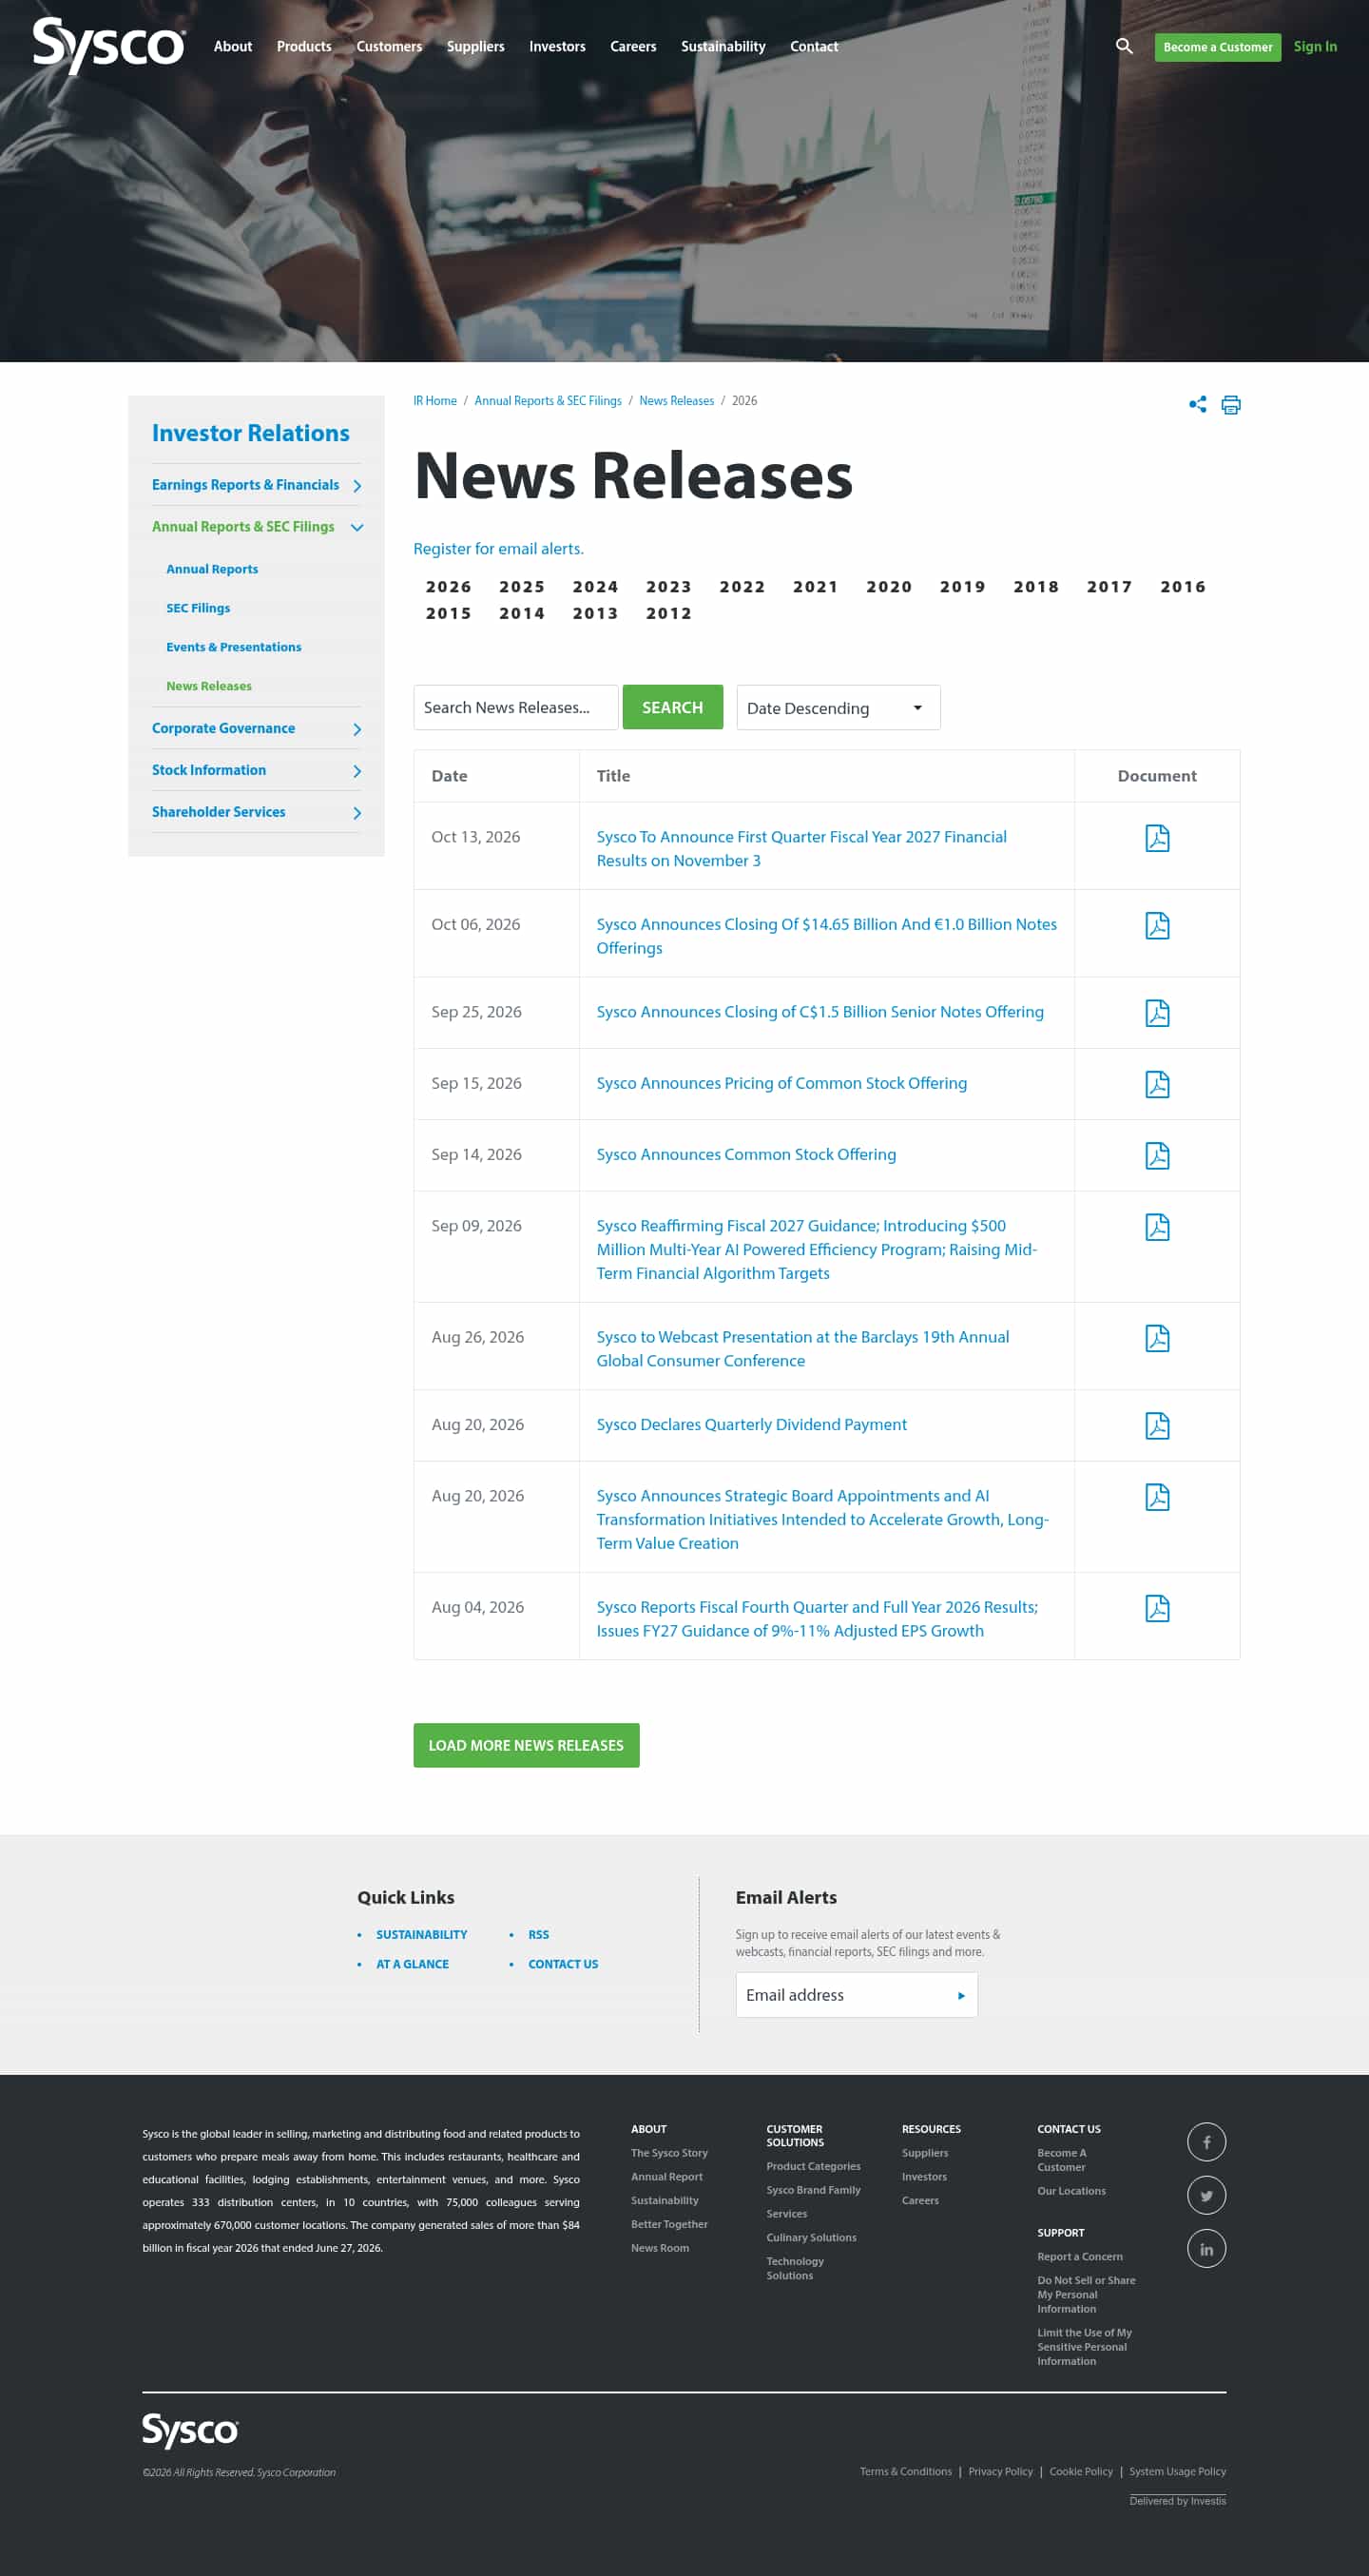Expand Stock Information sidebar section

(357, 771)
